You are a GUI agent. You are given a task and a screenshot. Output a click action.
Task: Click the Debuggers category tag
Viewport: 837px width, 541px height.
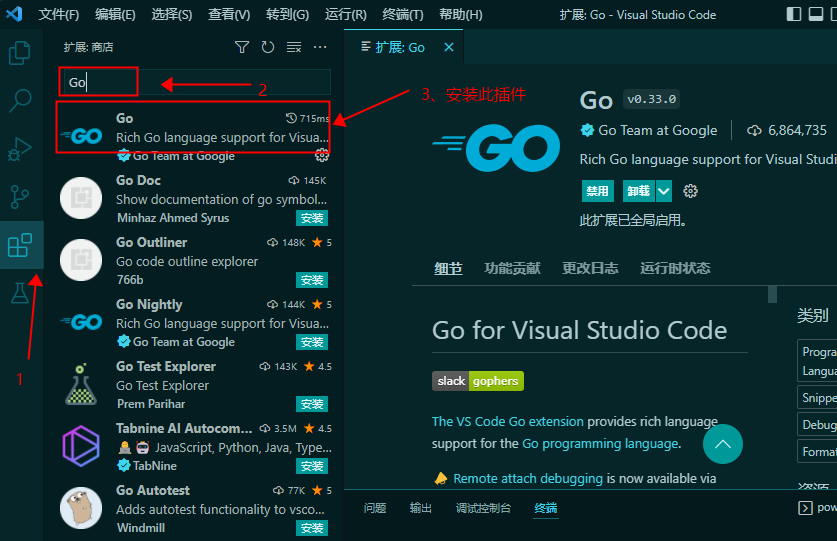point(818,425)
